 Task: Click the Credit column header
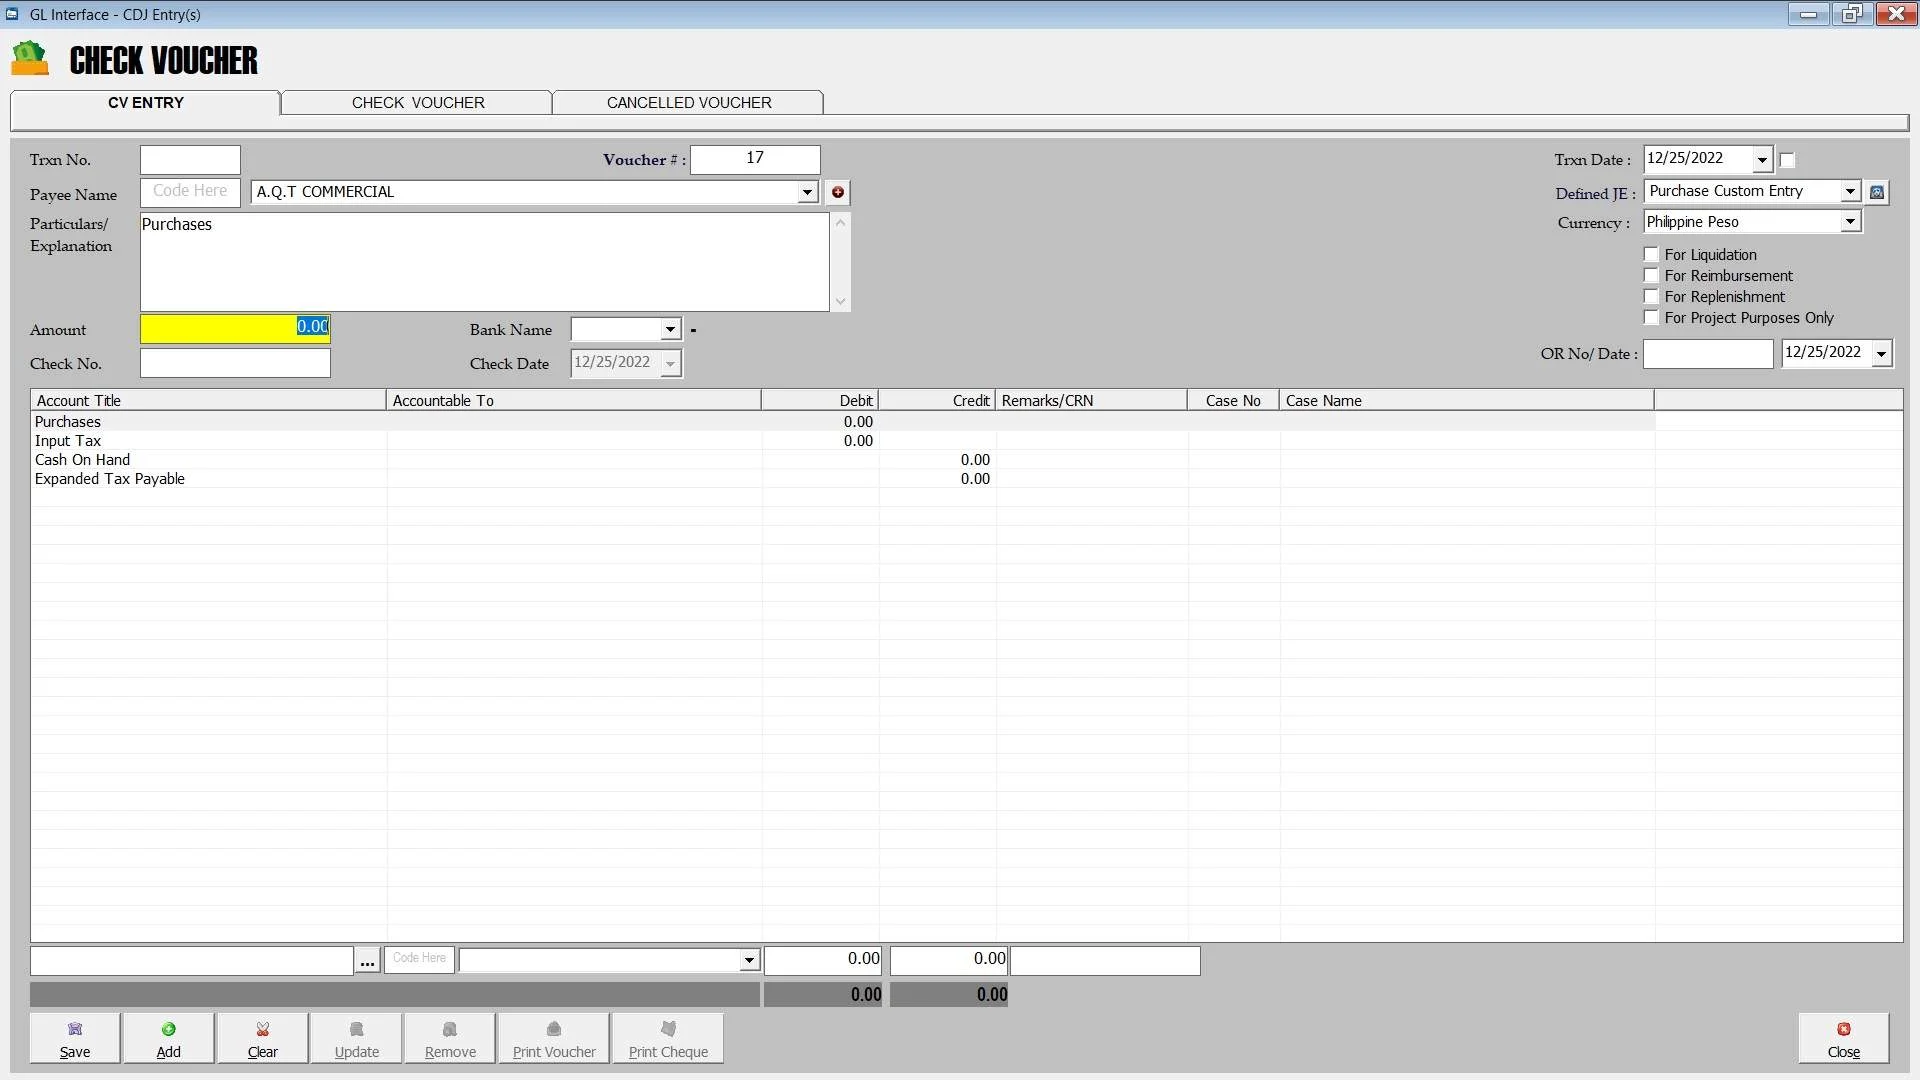point(937,401)
